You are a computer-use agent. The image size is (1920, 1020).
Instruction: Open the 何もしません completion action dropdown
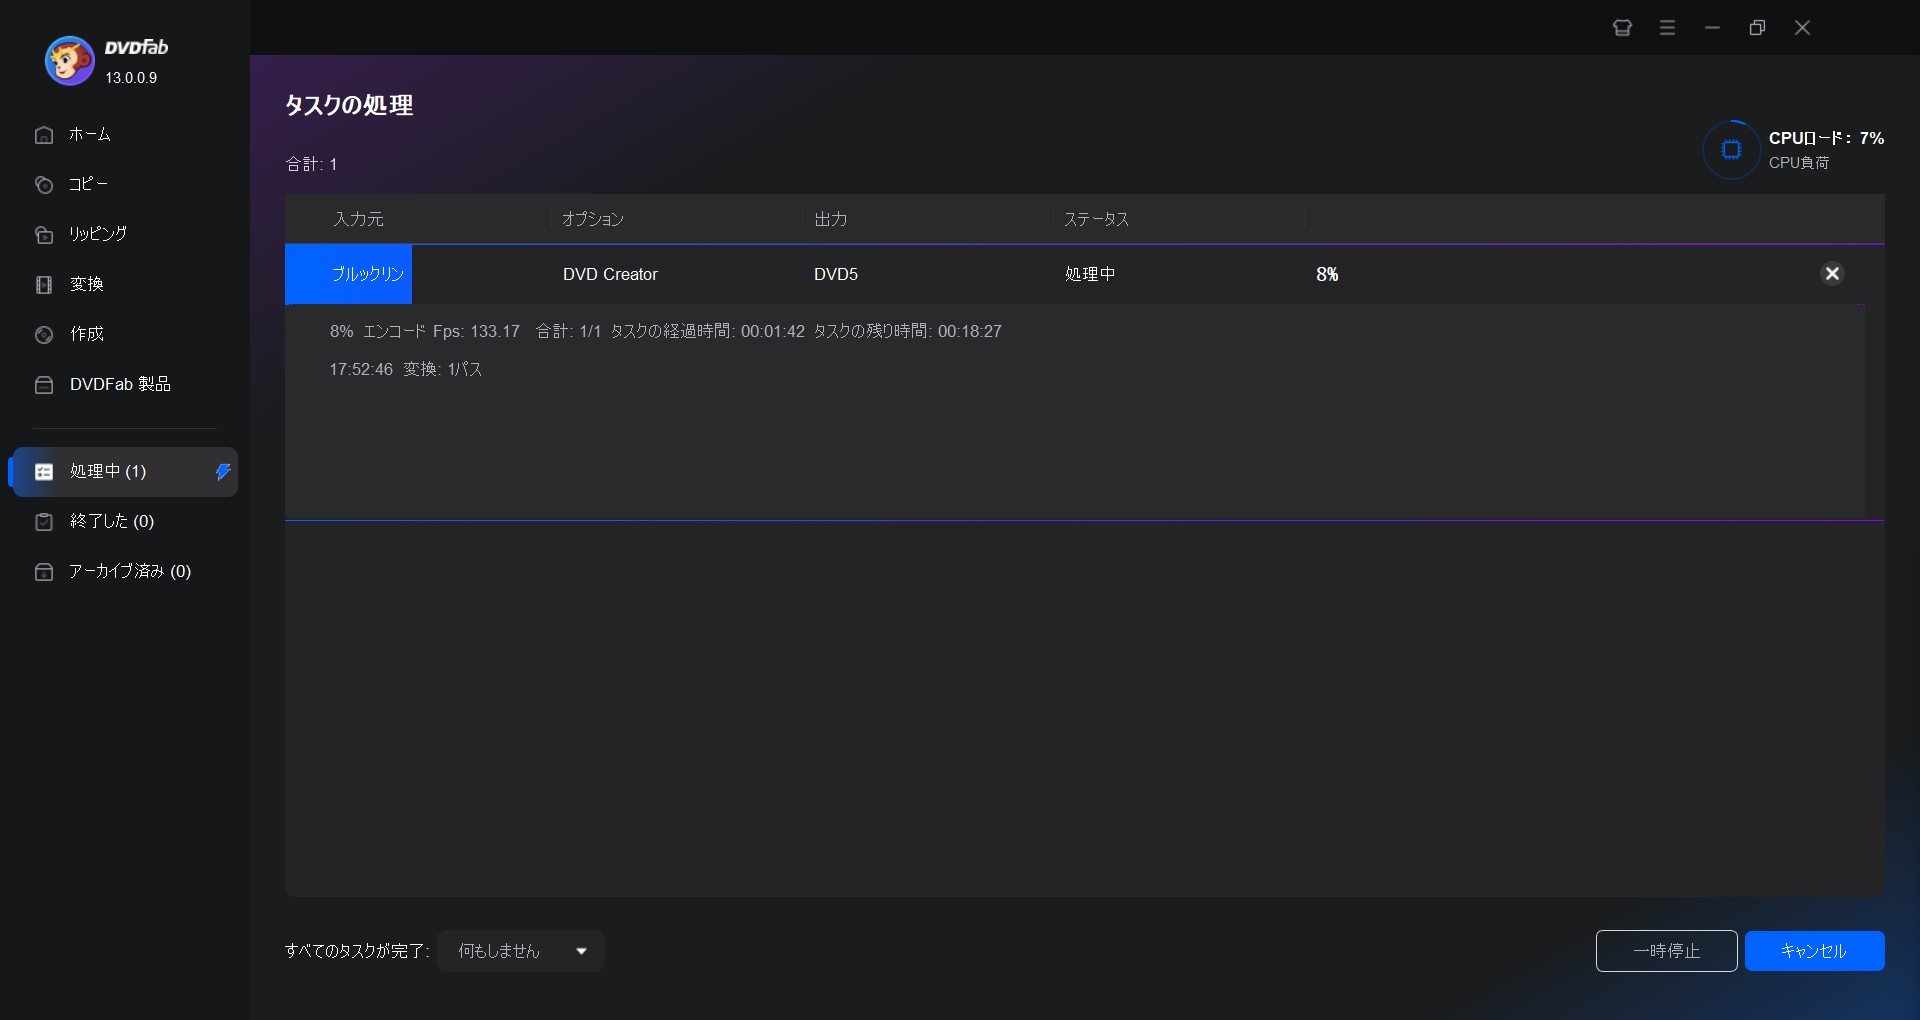521,951
